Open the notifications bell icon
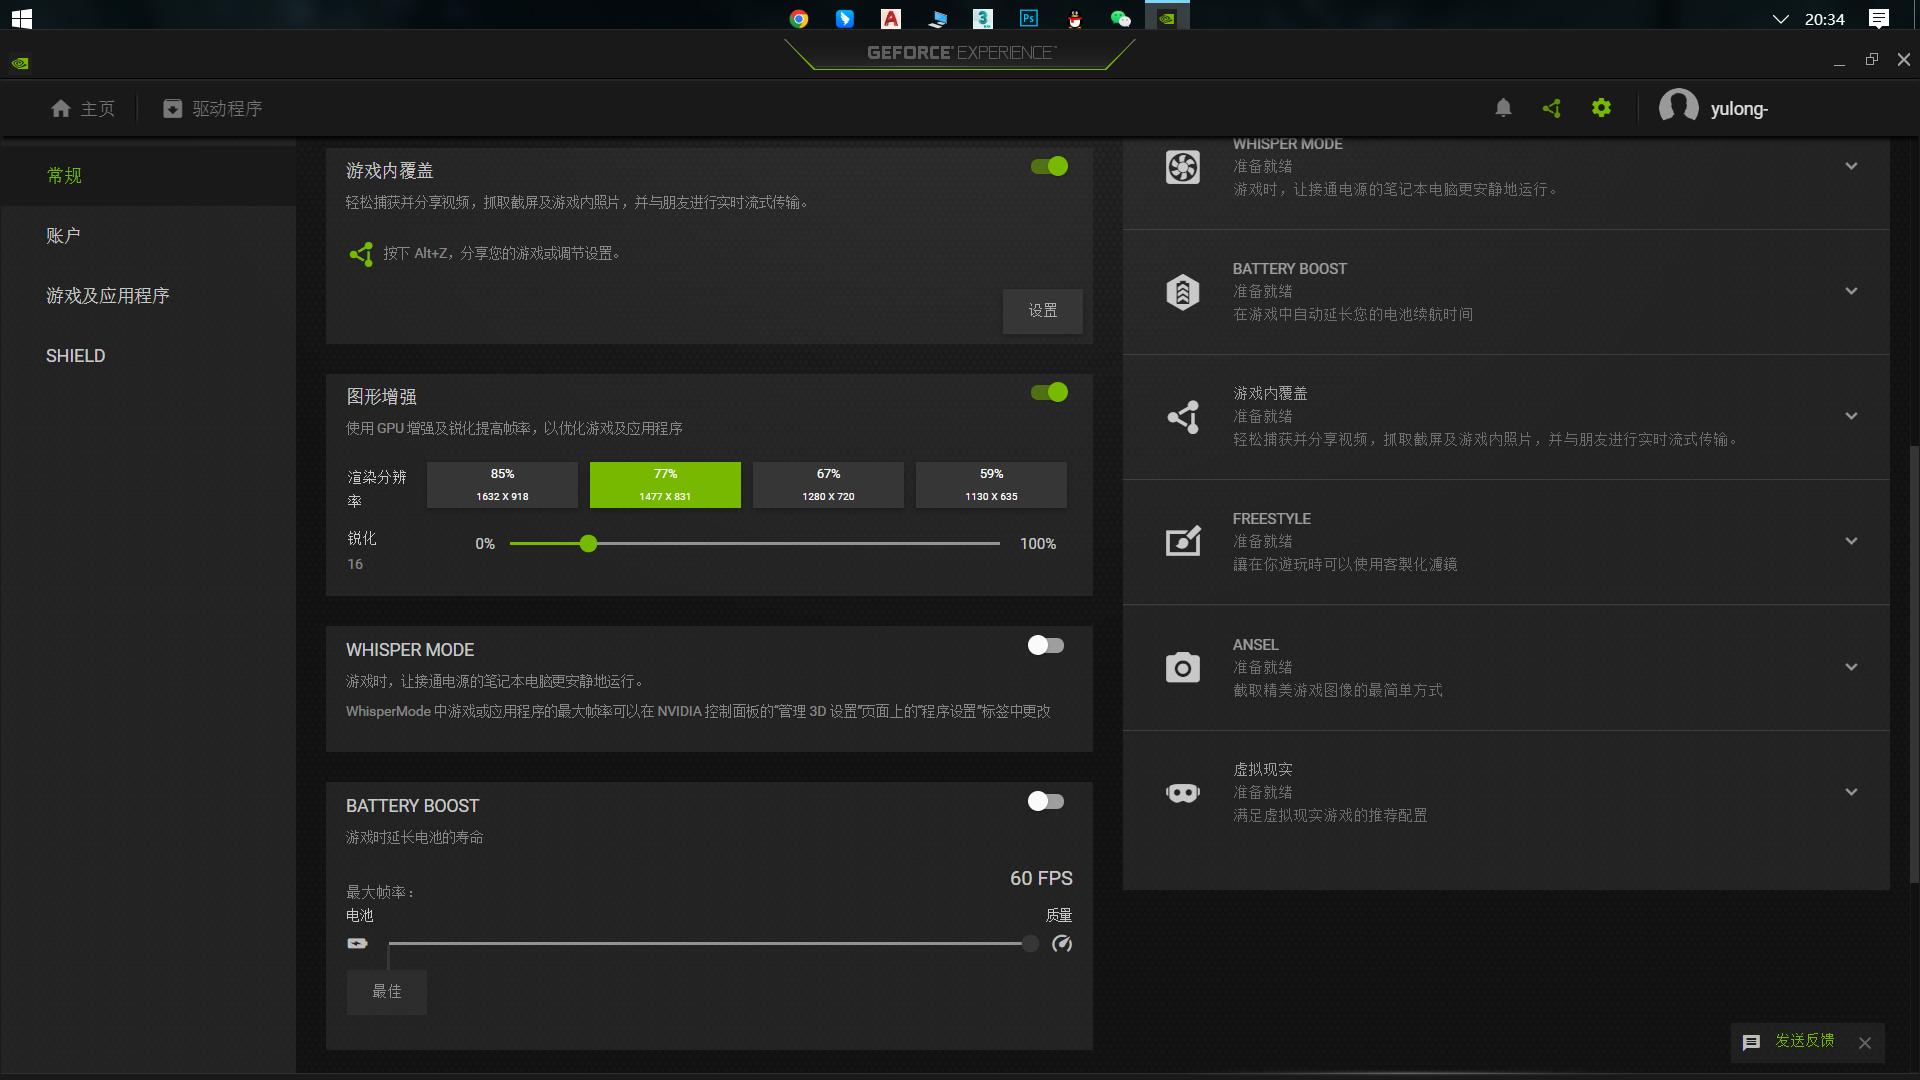Screen dimensions: 1920x1080 coord(1503,108)
